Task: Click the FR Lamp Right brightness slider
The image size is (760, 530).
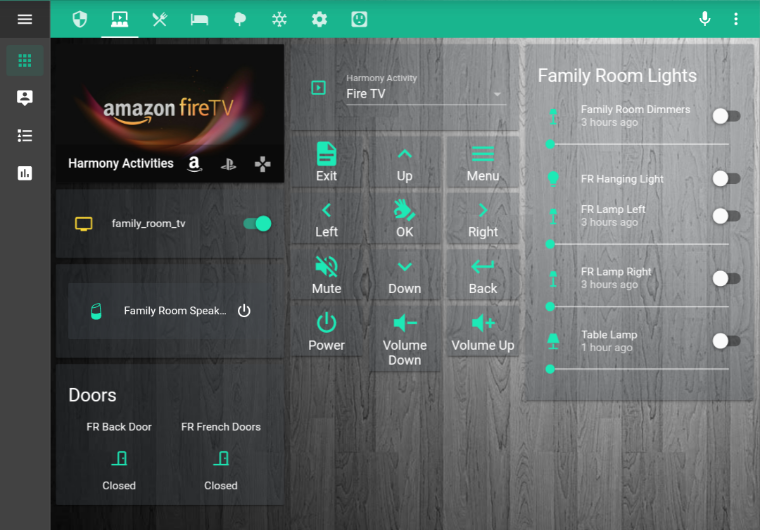Action: tap(639, 306)
